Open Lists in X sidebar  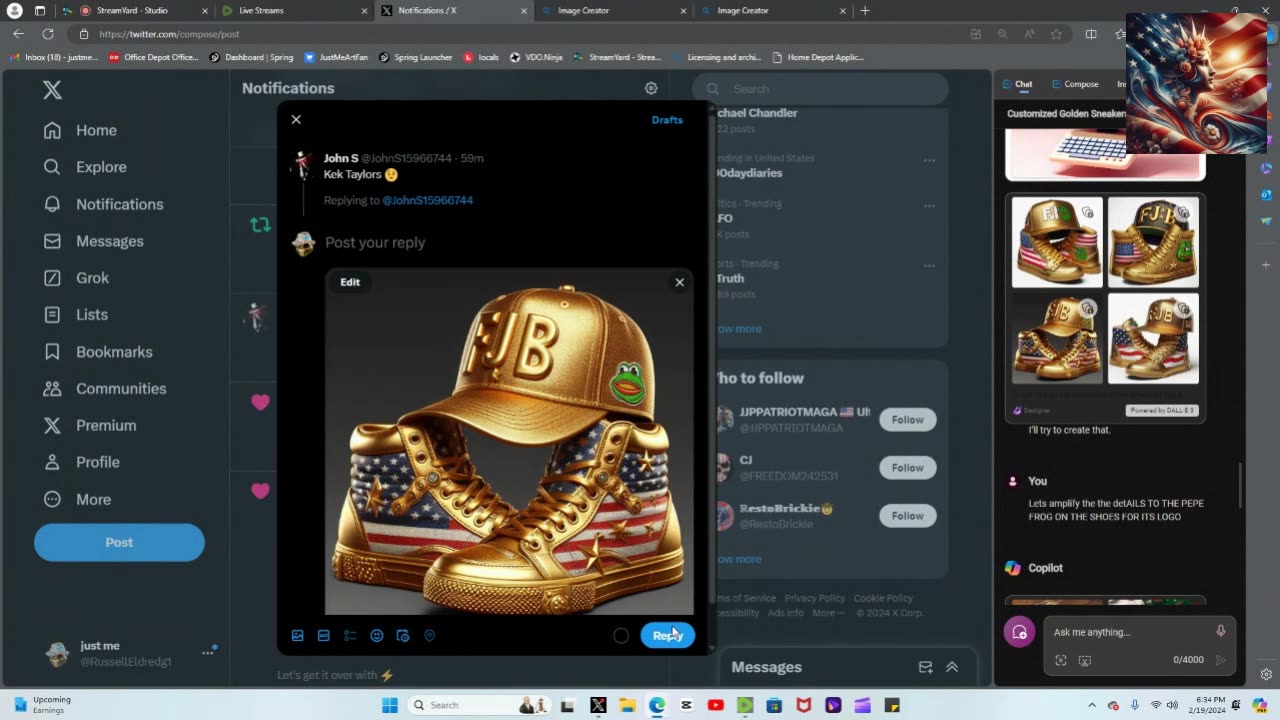pyautogui.click(x=75, y=314)
